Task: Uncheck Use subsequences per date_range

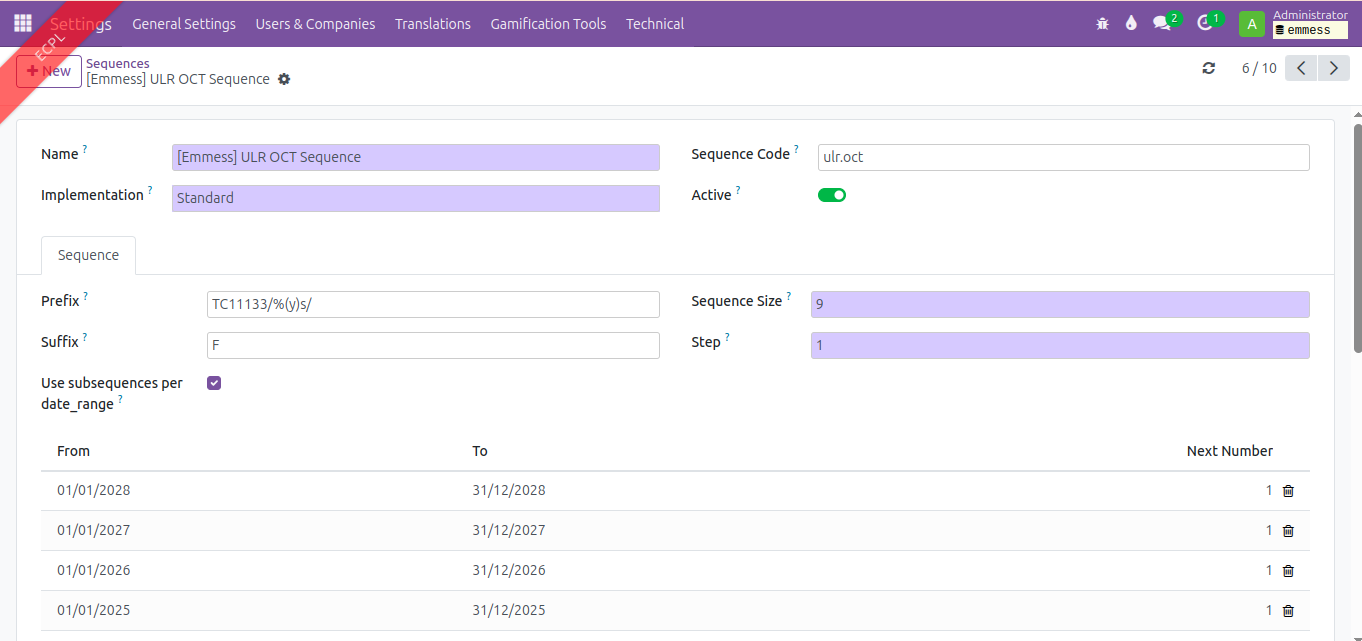Action: click(x=214, y=383)
